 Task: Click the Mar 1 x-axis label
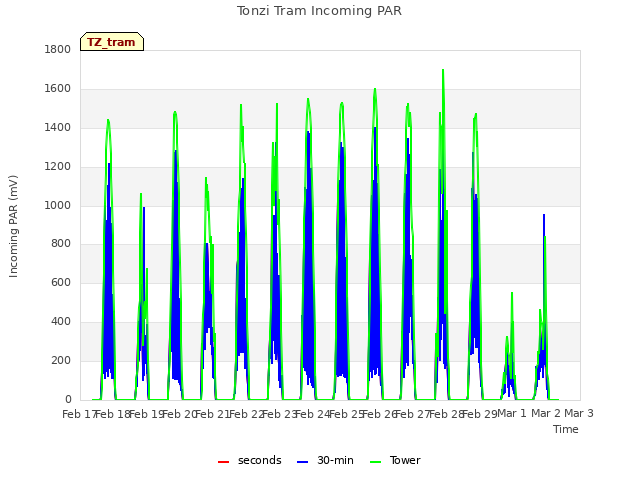tap(512, 413)
